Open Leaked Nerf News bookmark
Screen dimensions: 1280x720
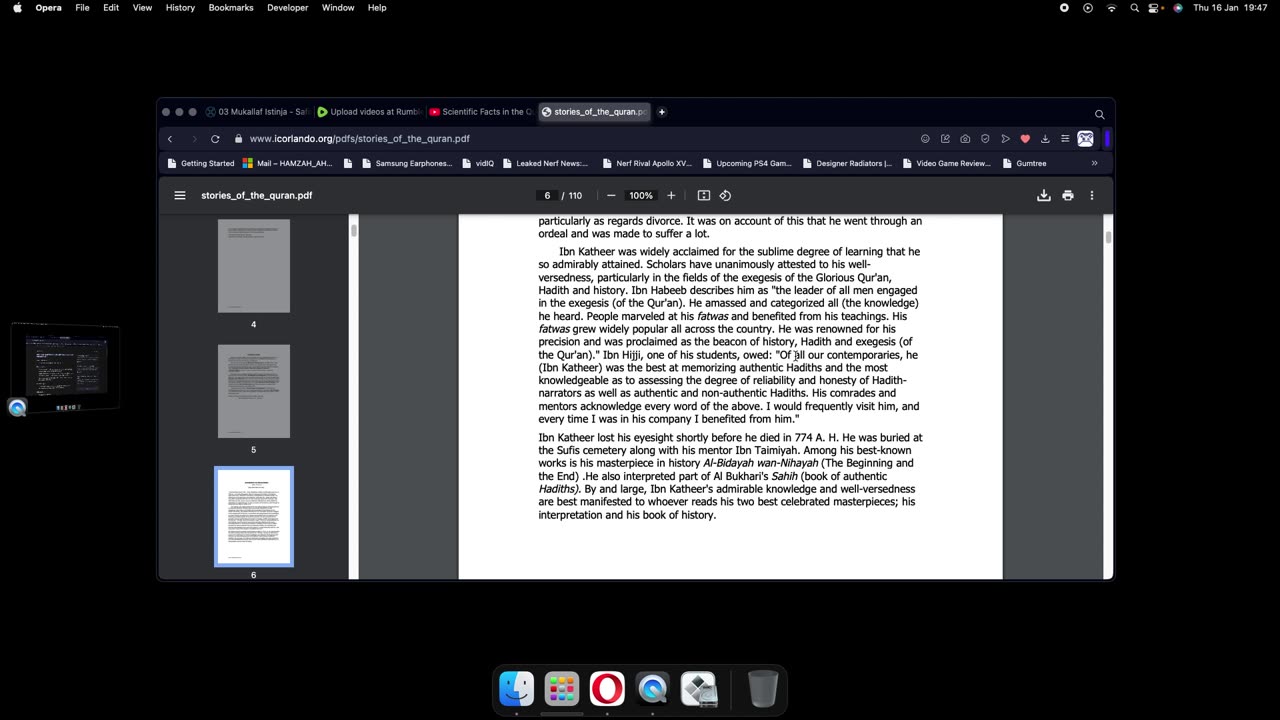coord(546,163)
